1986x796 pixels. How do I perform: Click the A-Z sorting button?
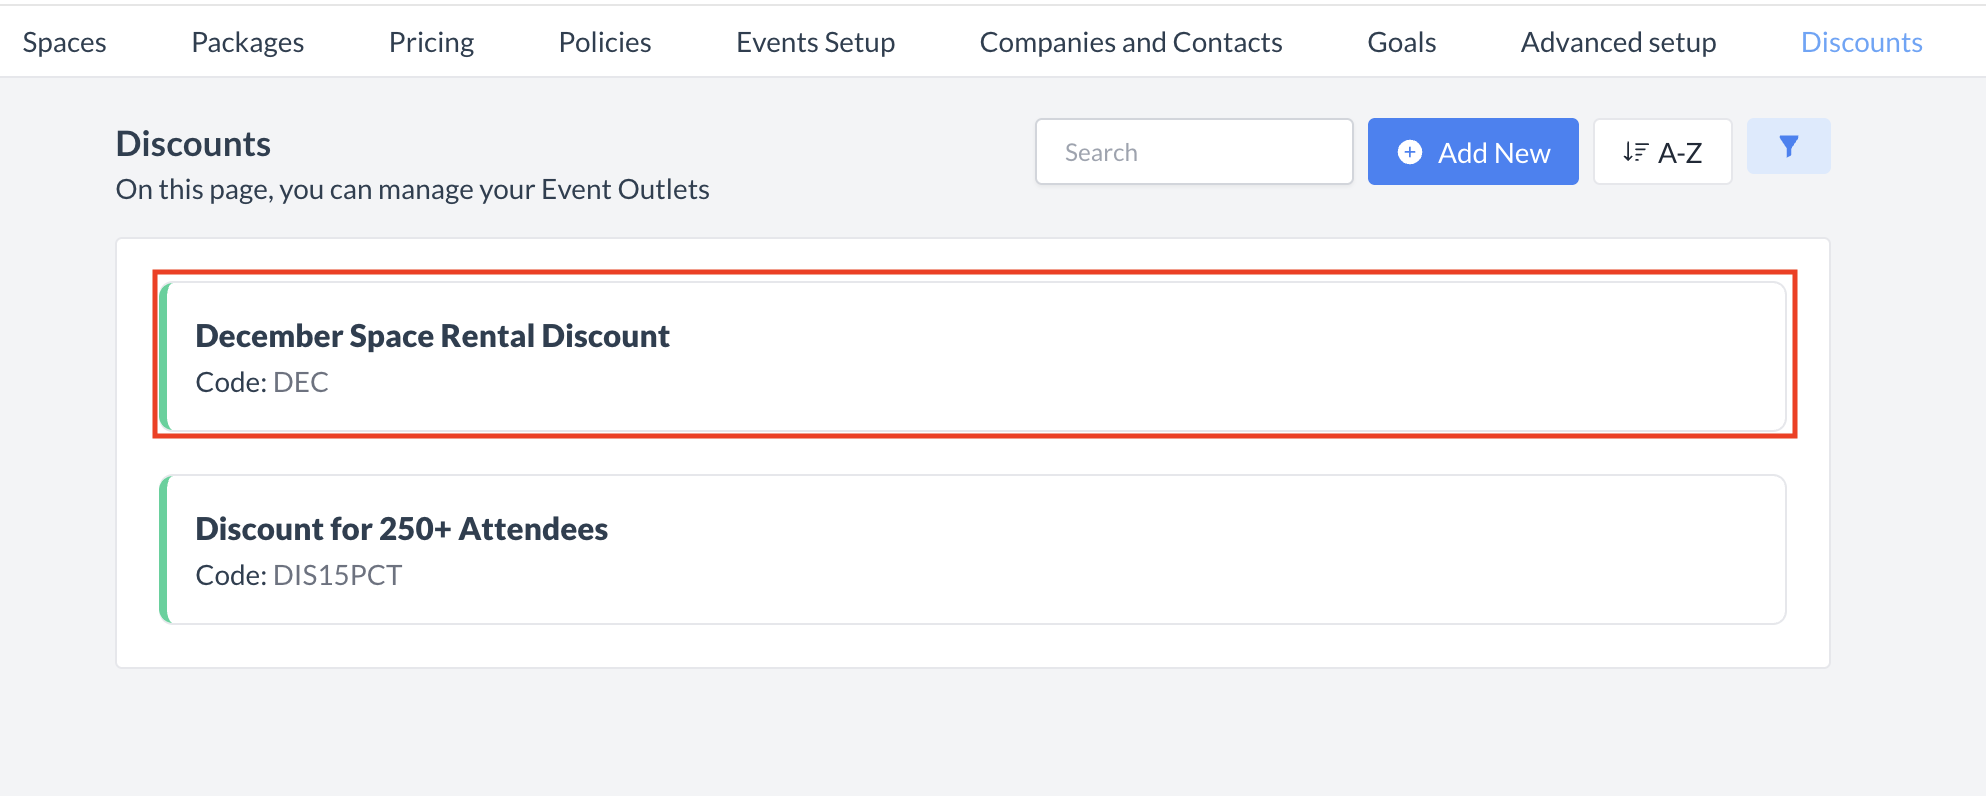[1662, 151]
